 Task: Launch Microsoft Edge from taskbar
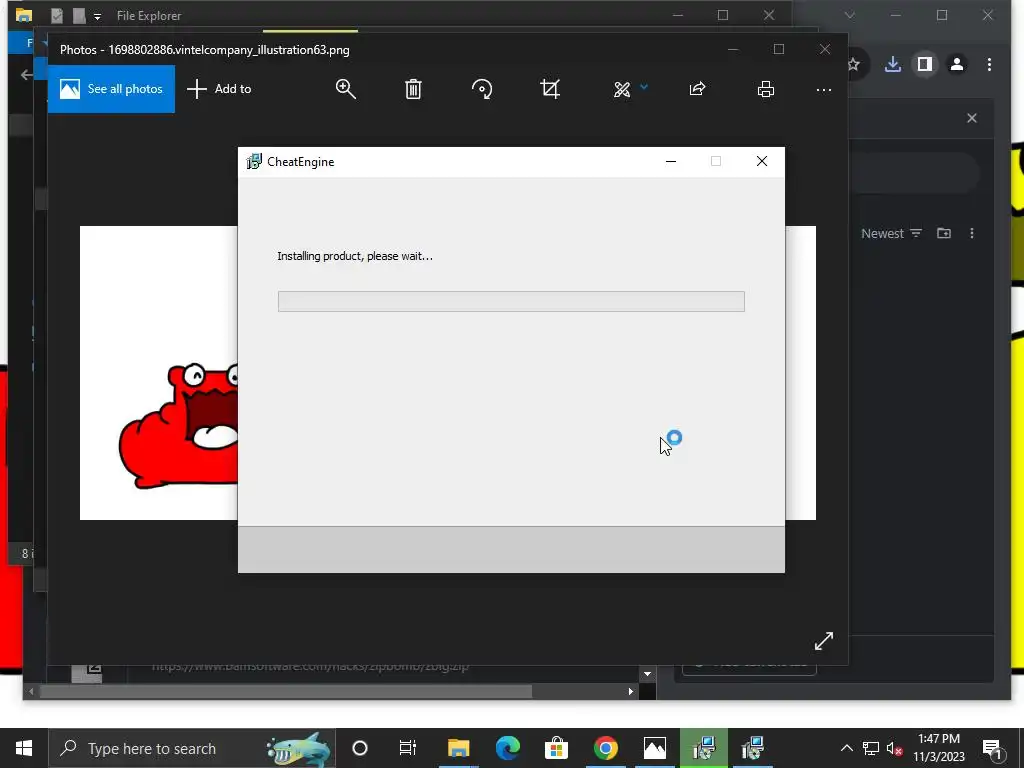[507, 748]
